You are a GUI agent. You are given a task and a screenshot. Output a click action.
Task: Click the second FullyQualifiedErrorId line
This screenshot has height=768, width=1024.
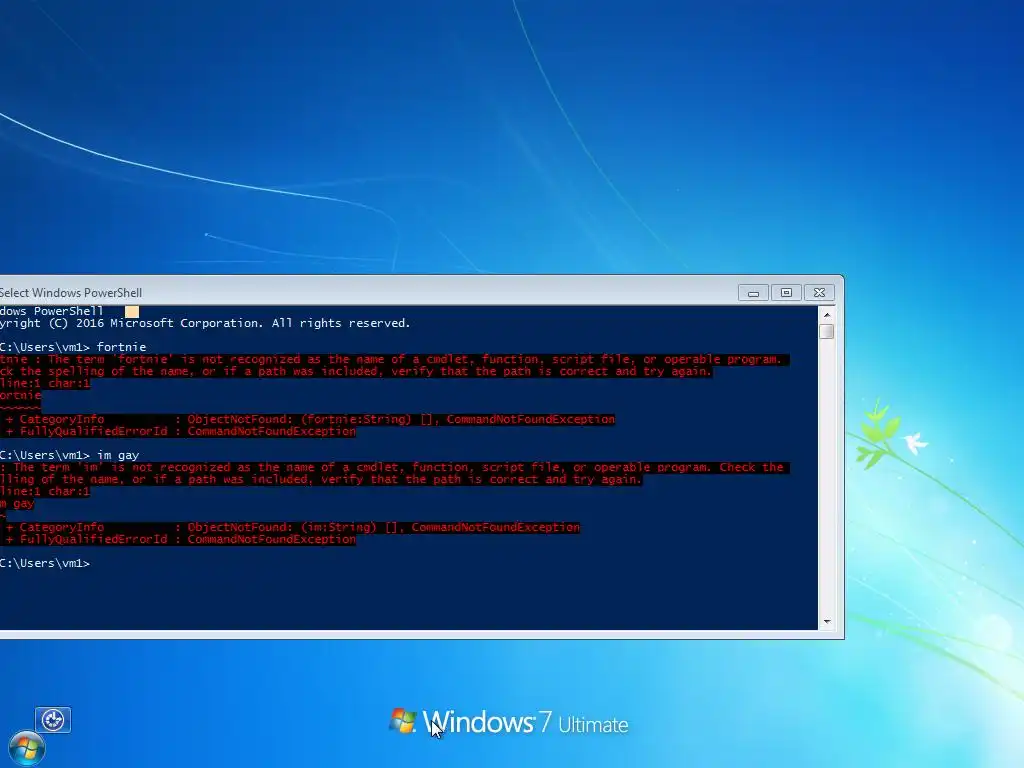click(x=178, y=539)
